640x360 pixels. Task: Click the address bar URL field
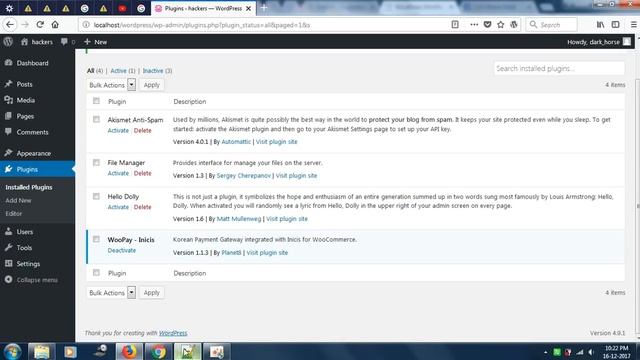coord(265,25)
